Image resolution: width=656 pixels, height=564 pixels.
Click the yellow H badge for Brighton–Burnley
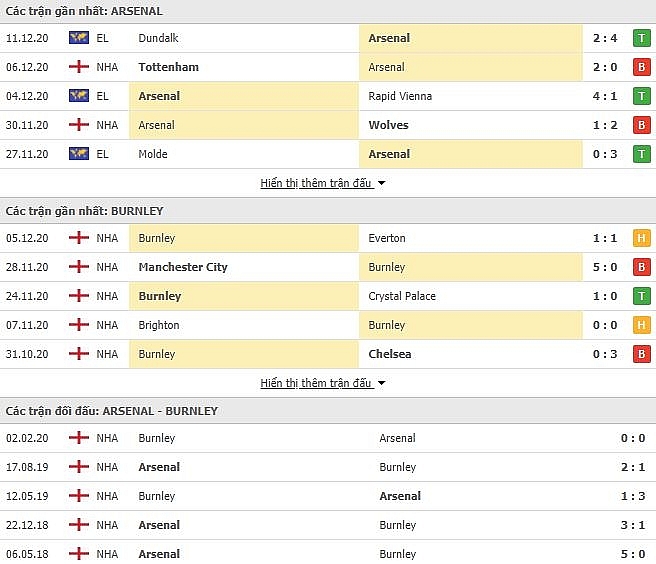[641, 325]
